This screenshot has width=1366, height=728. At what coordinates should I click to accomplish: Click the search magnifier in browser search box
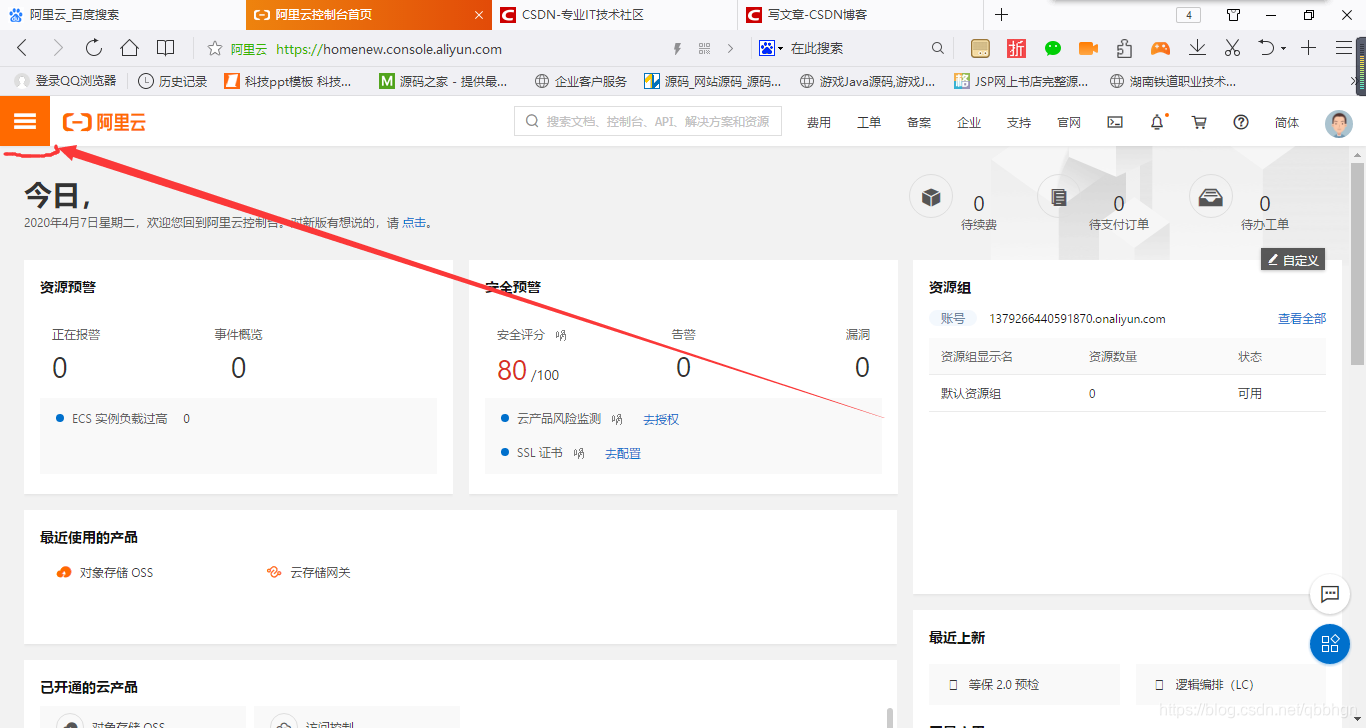tap(937, 48)
